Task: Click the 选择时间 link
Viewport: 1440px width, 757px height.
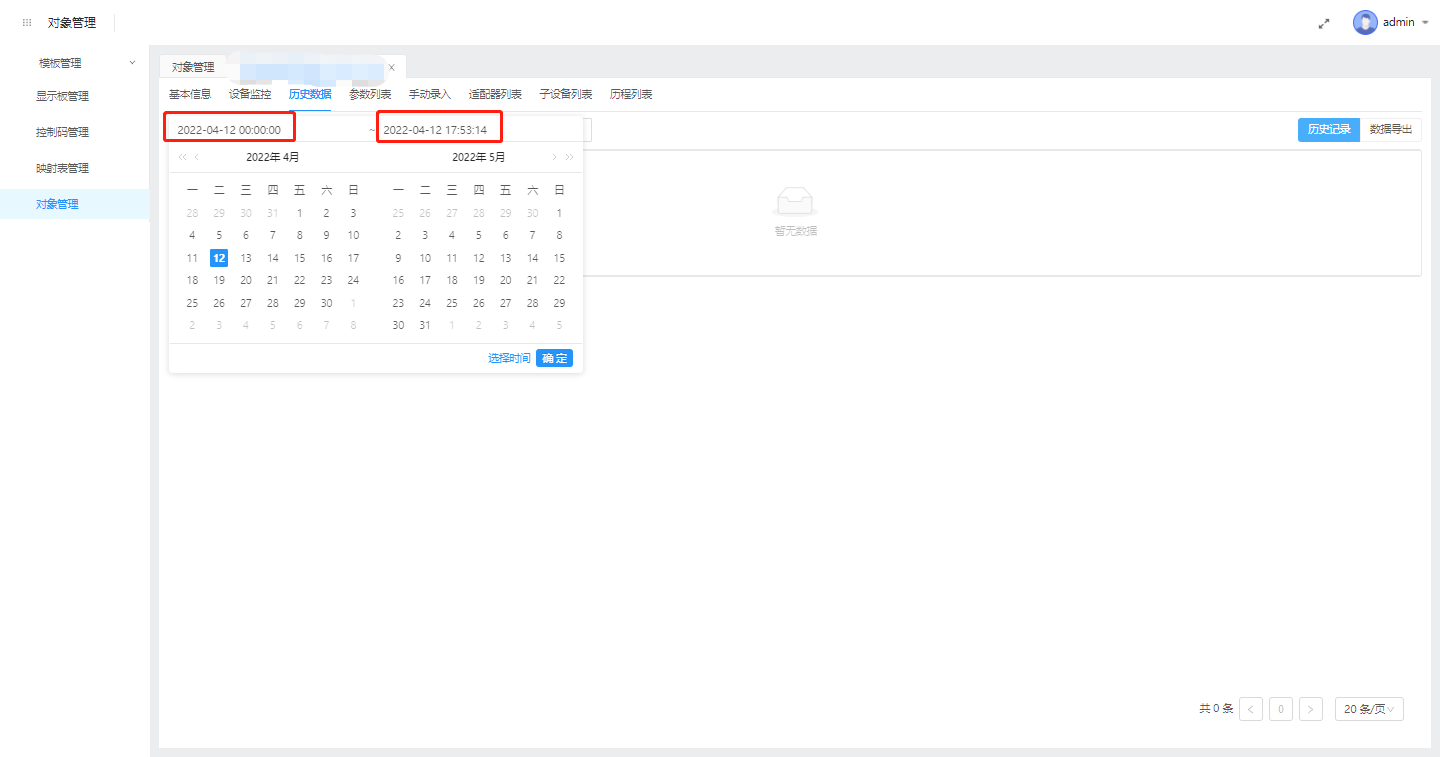Action: (x=509, y=358)
